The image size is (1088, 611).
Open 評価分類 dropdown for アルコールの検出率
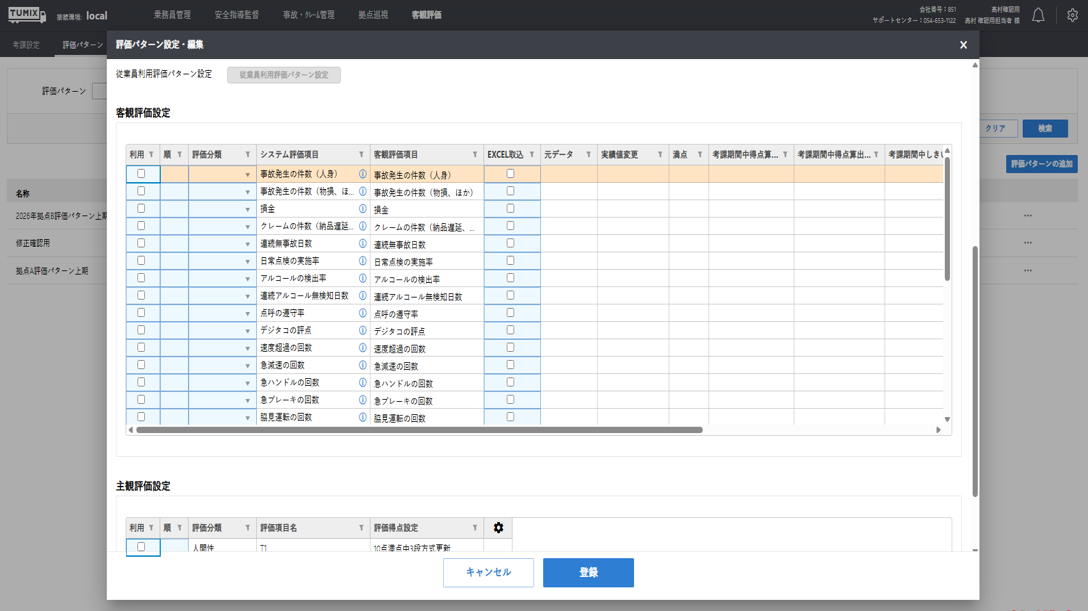[x=247, y=279]
